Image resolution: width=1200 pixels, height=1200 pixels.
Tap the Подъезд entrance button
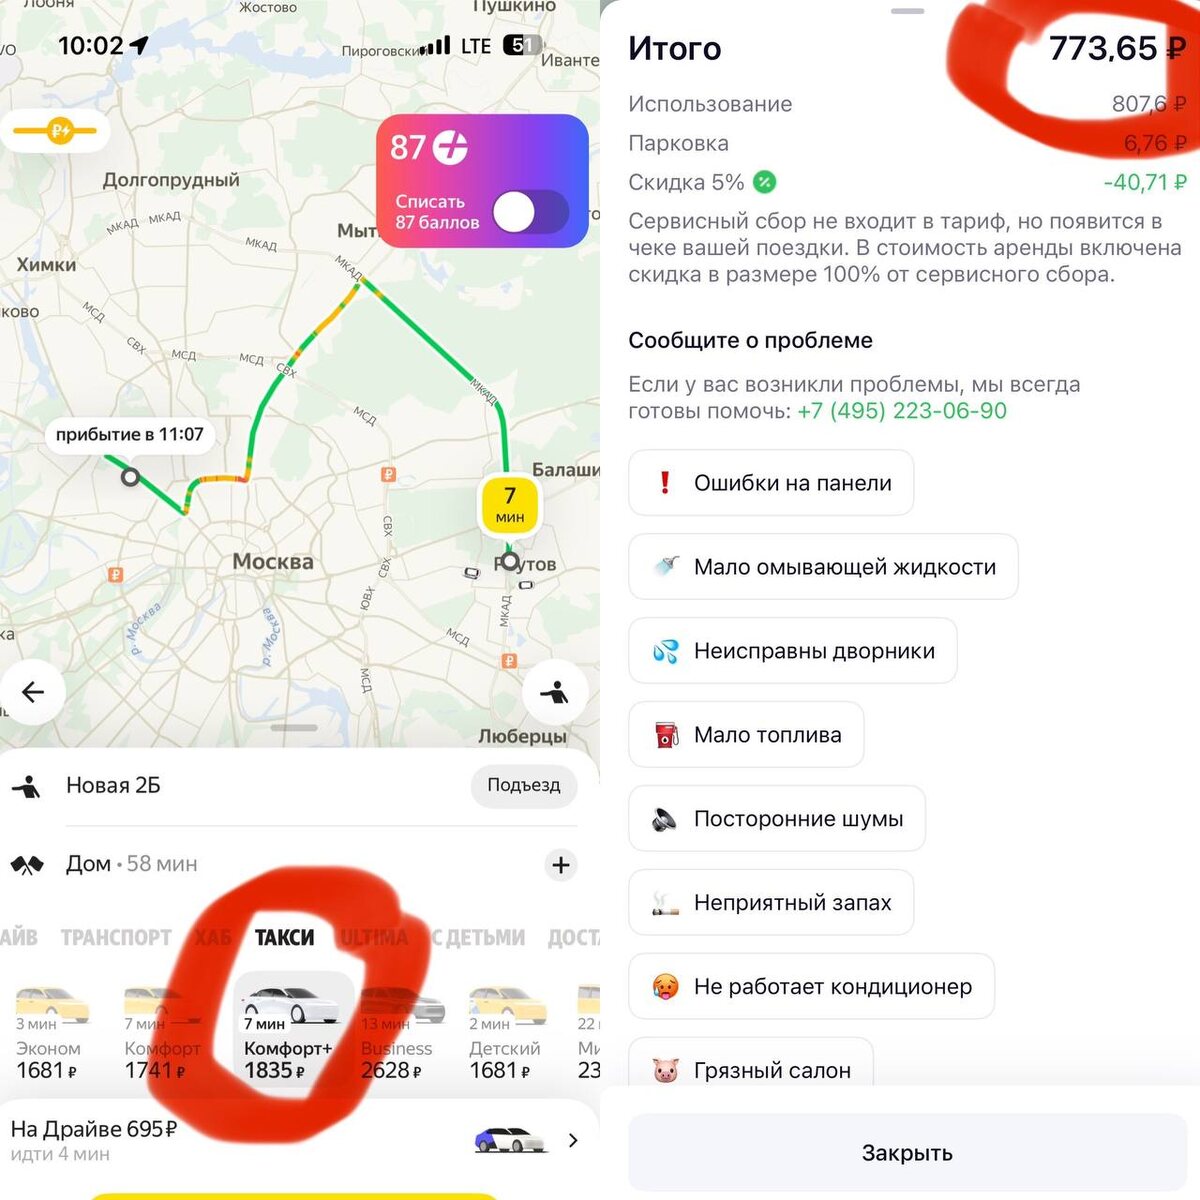click(524, 786)
